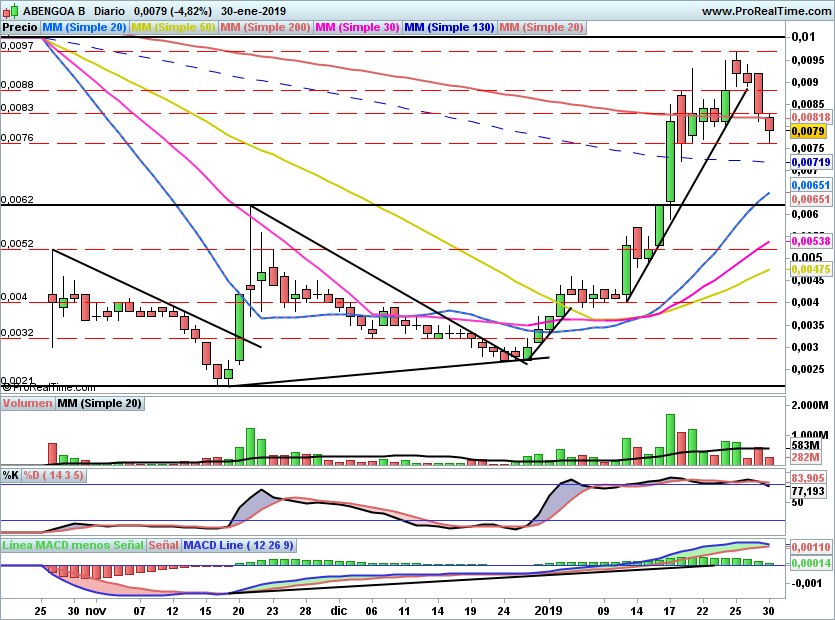Select the magenta MM (Simple 30) label
The height and width of the screenshot is (620, 835).
tap(356, 28)
